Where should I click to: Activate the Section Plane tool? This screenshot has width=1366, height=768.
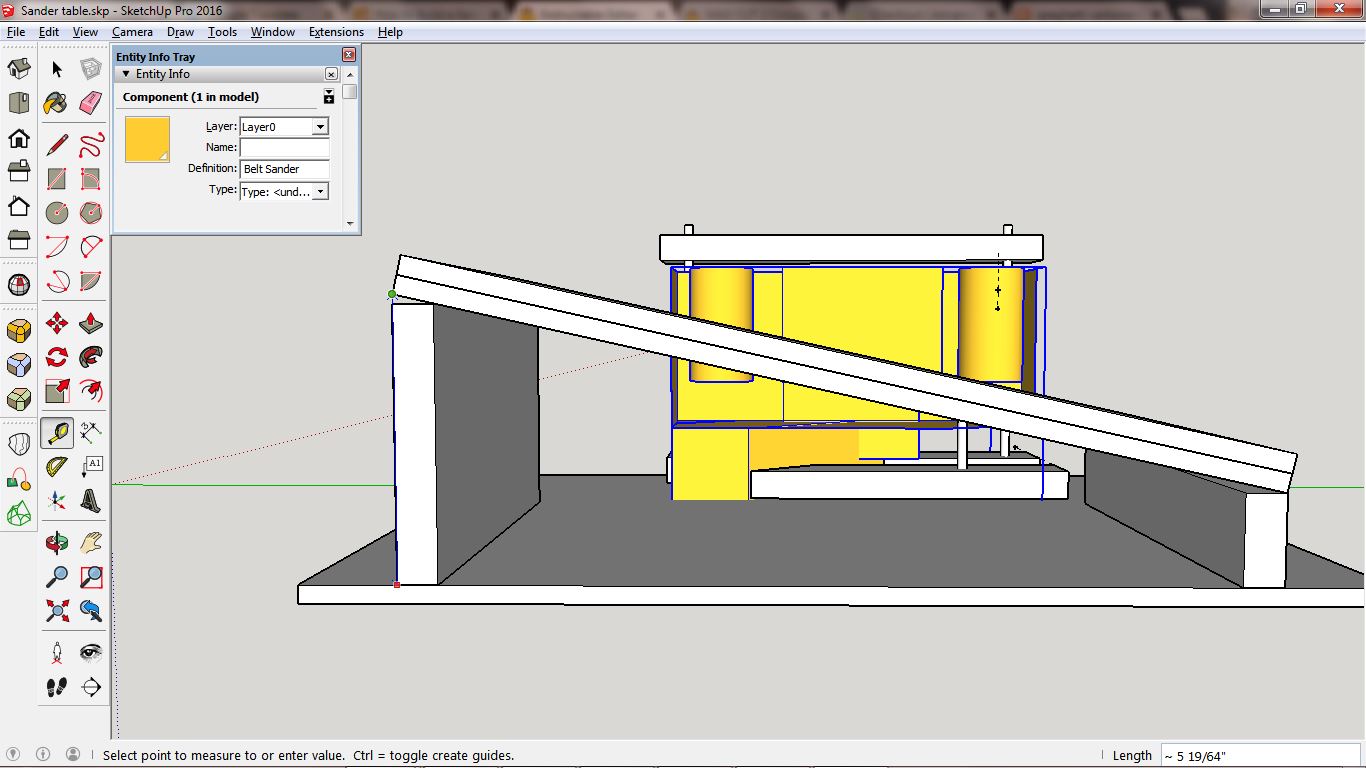pos(91,687)
